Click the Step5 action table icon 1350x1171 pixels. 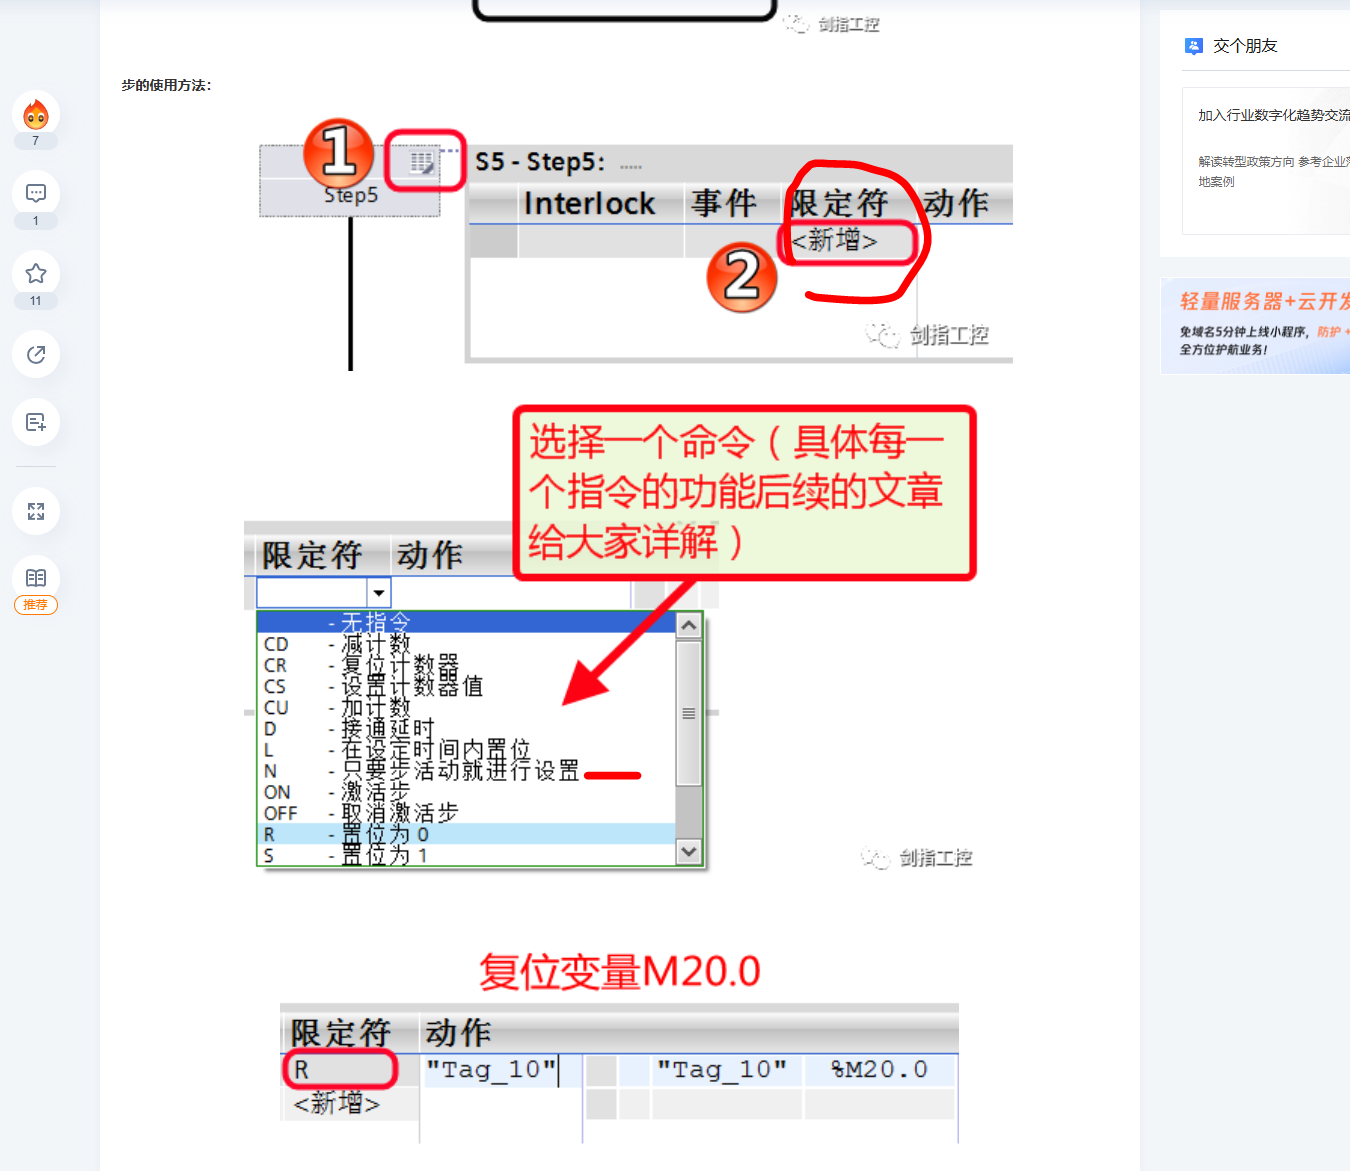pos(423,162)
